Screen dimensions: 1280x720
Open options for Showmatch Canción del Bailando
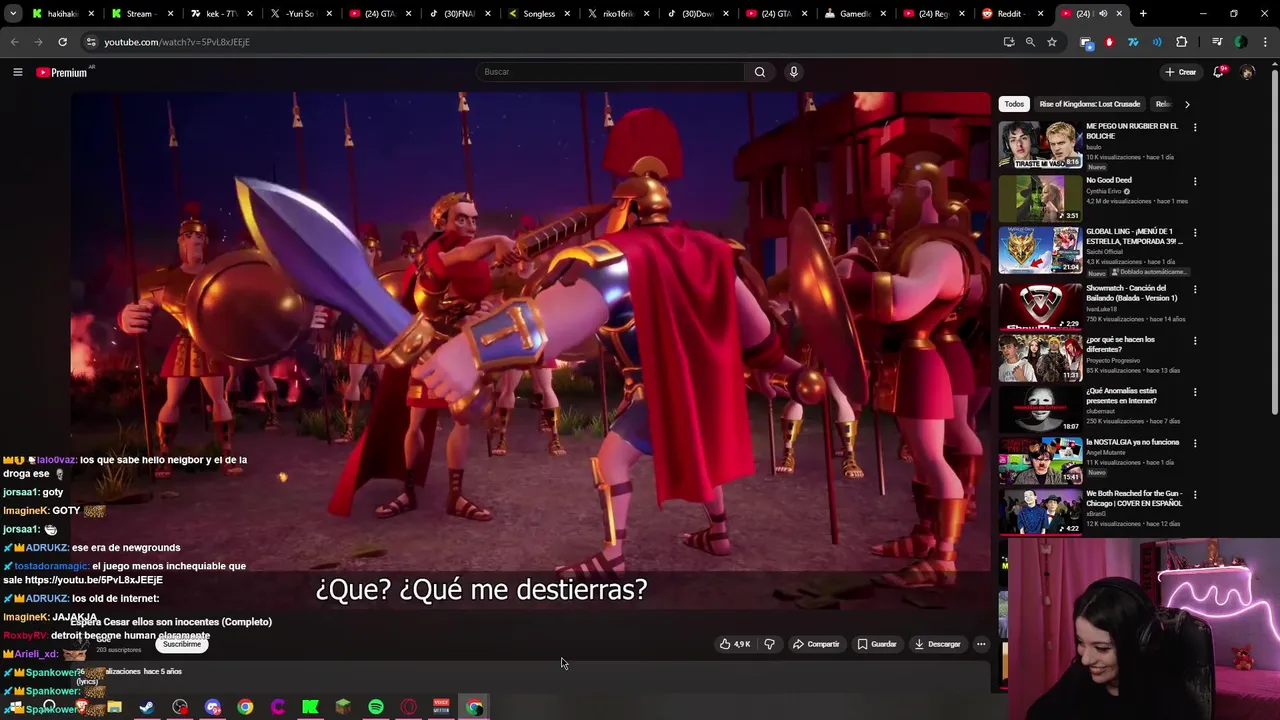click(1195, 290)
